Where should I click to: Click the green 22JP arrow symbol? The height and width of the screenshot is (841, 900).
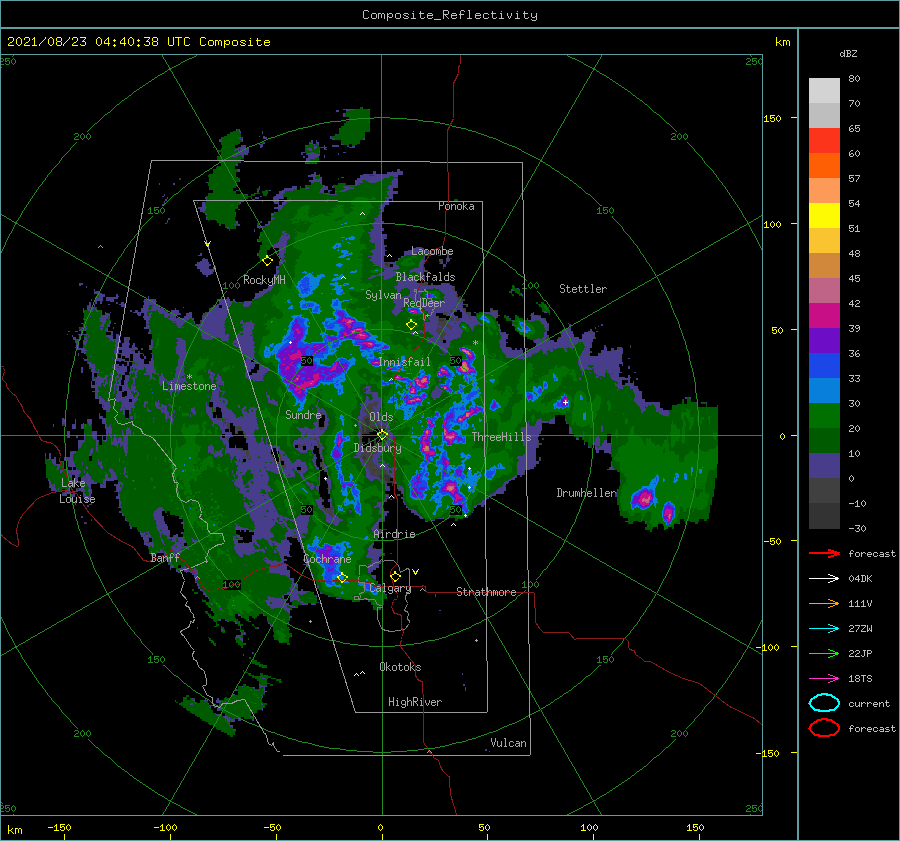[x=824, y=653]
